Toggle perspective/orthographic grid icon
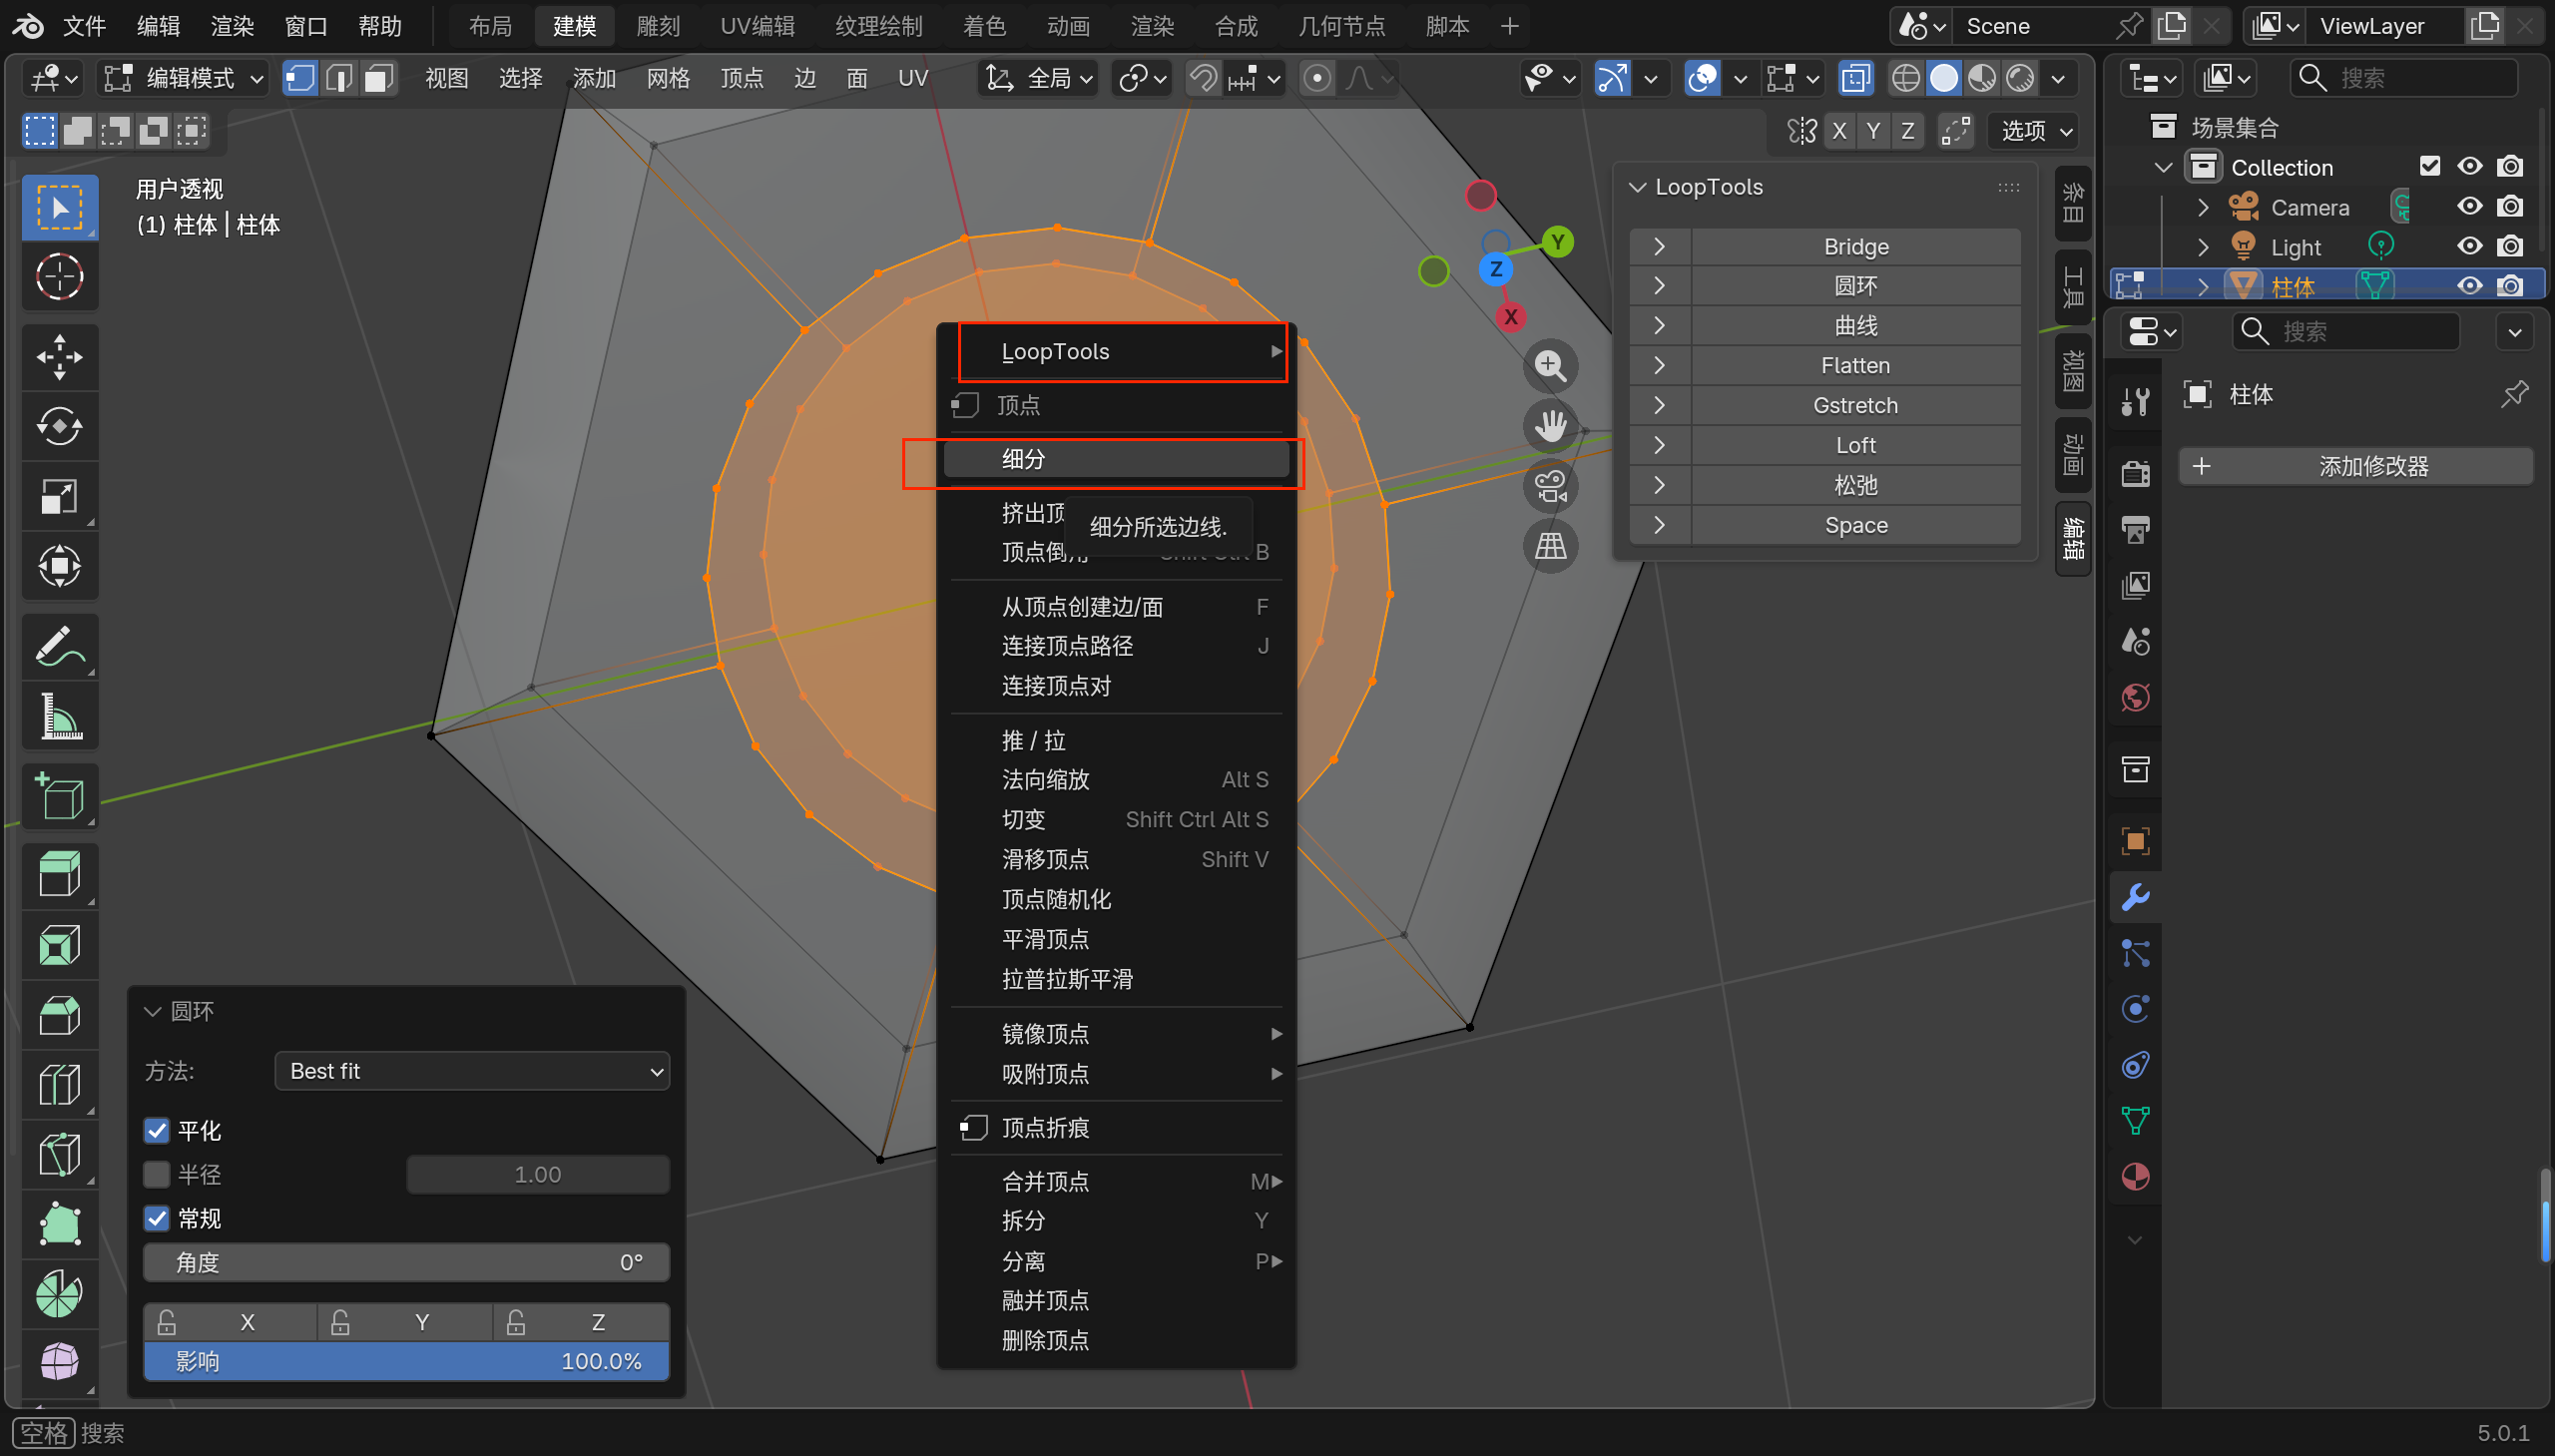The width and height of the screenshot is (2555, 1456). [x=1550, y=547]
